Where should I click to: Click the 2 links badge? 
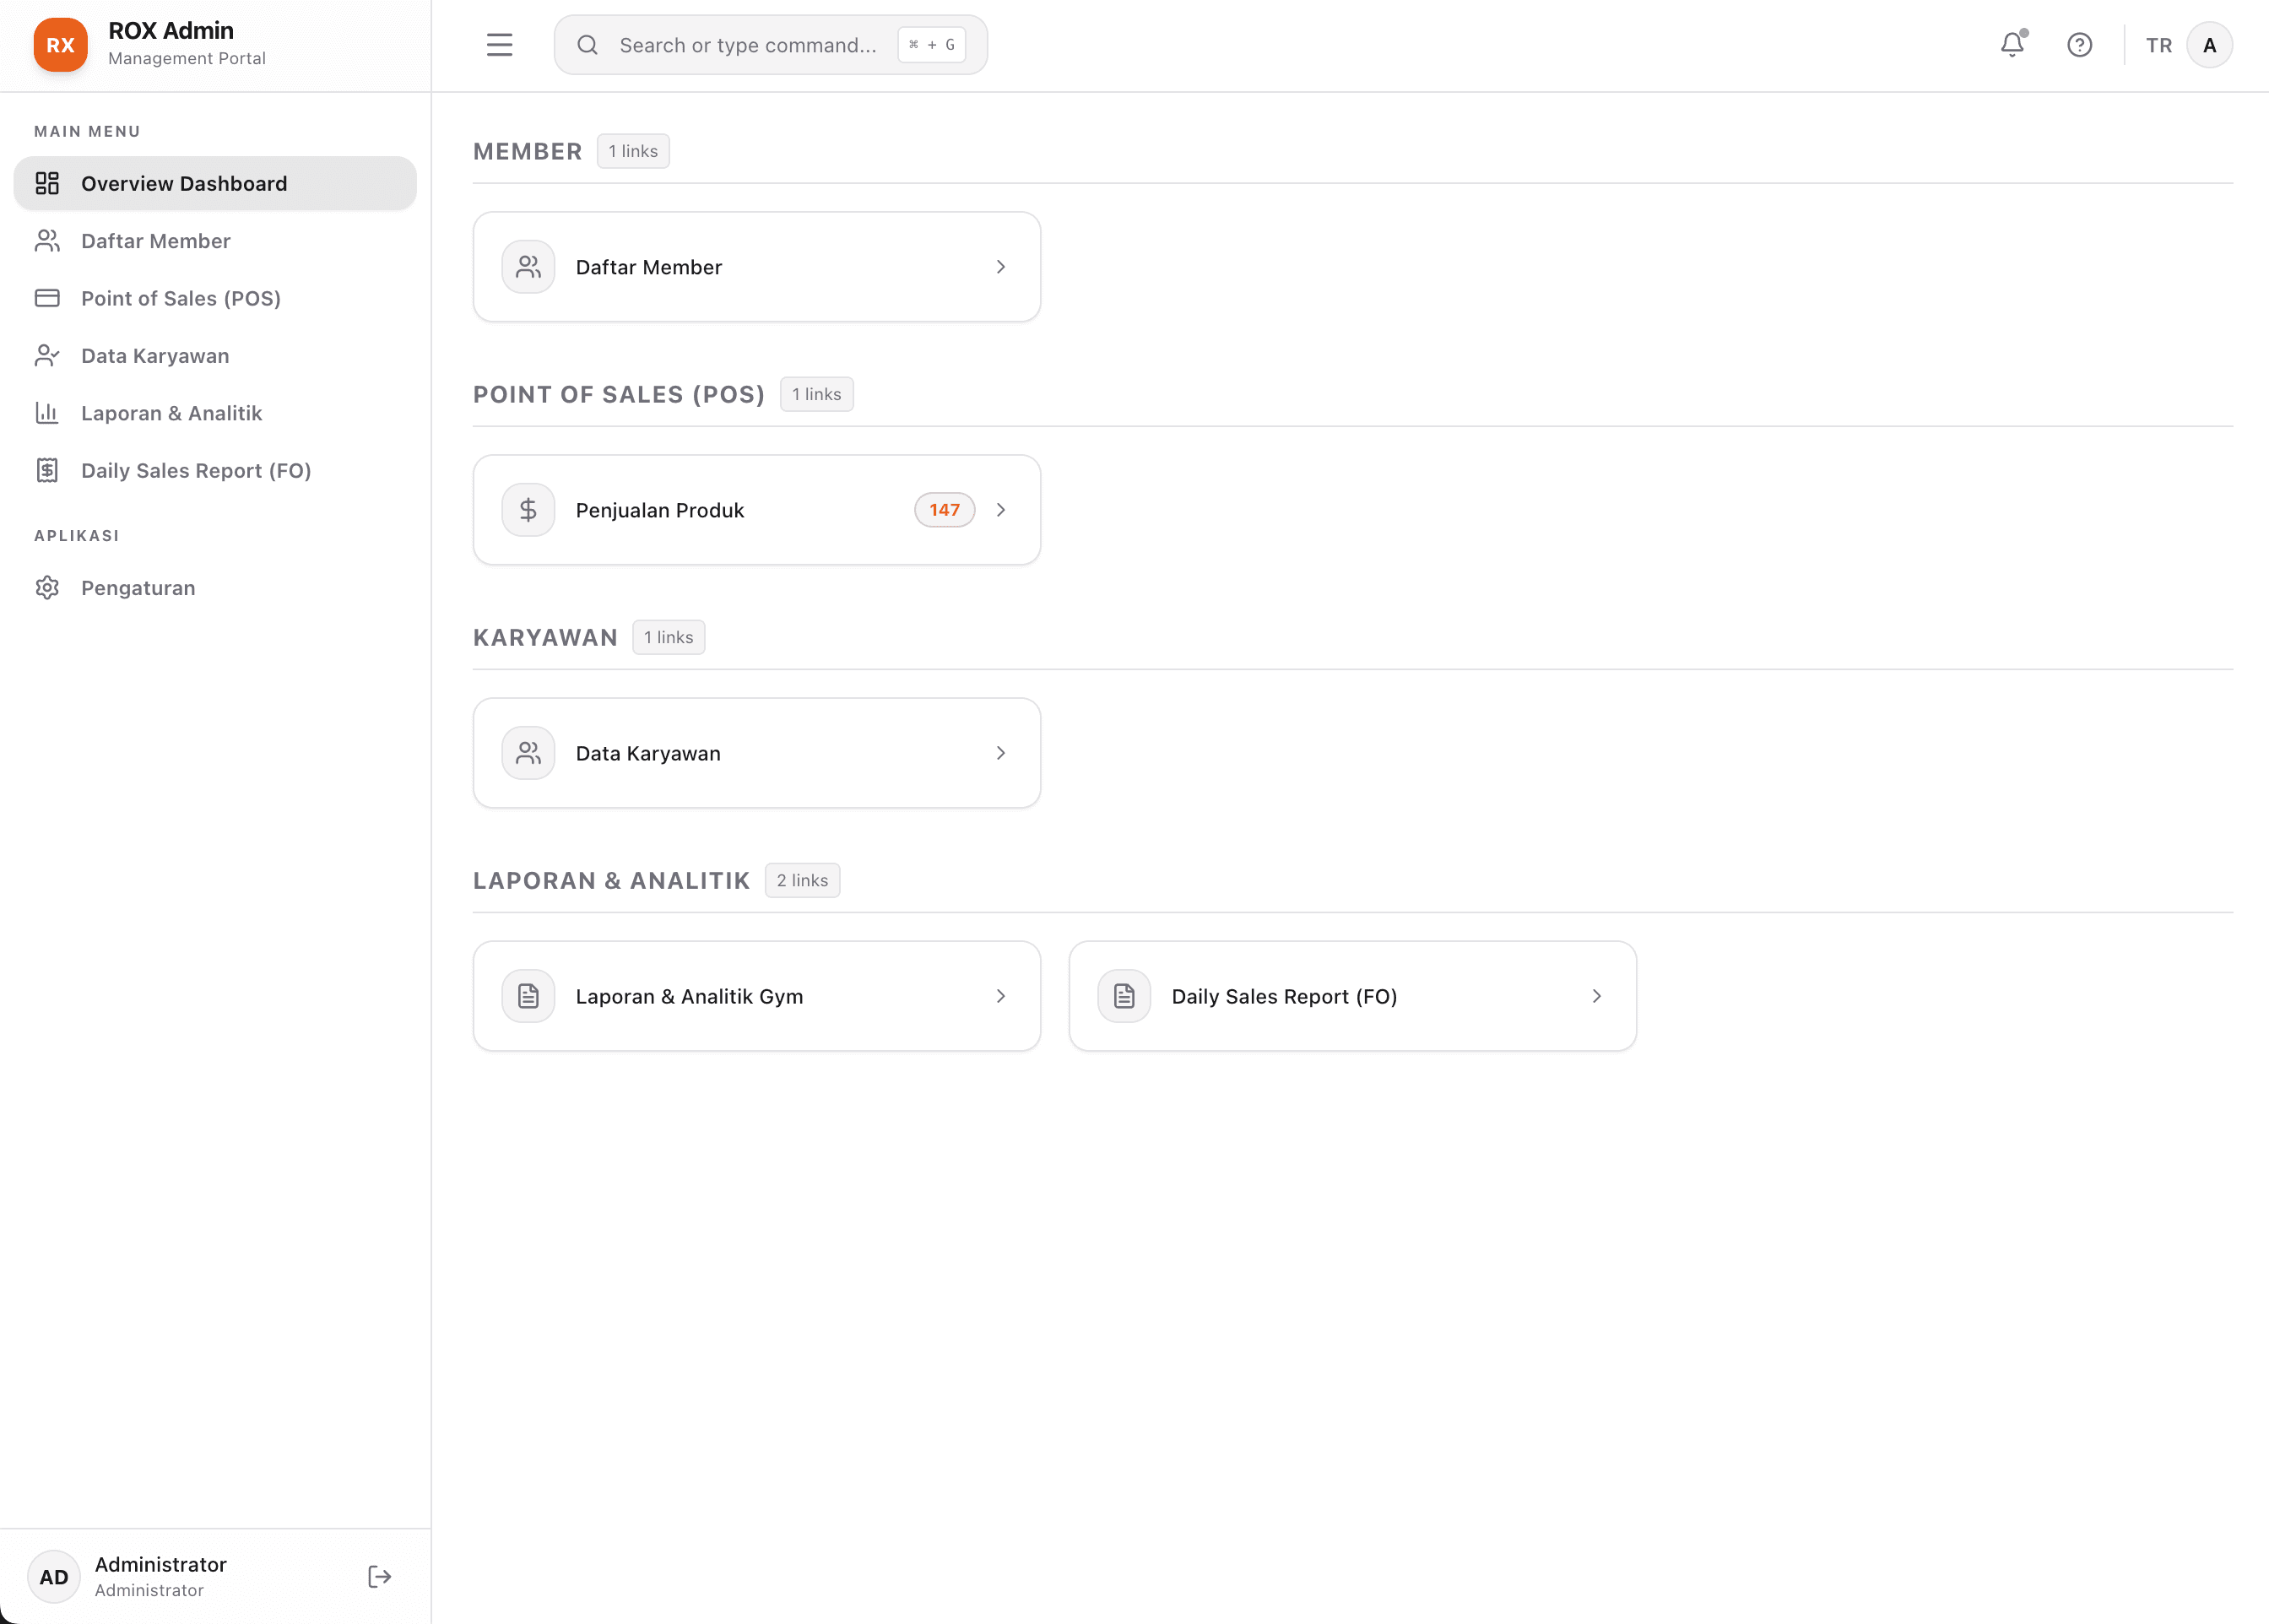(x=802, y=881)
